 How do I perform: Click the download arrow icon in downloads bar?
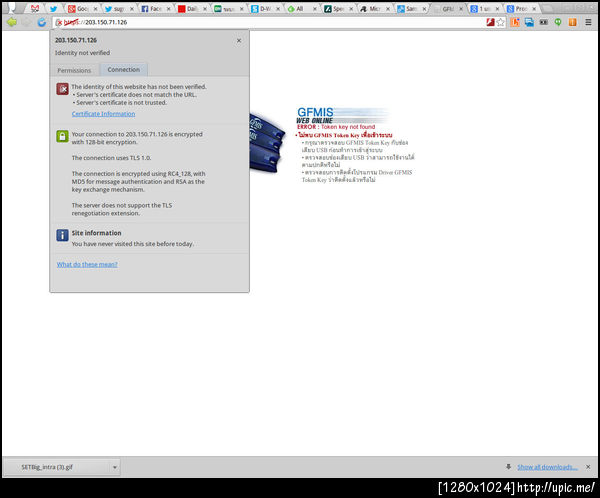[x=509, y=467]
